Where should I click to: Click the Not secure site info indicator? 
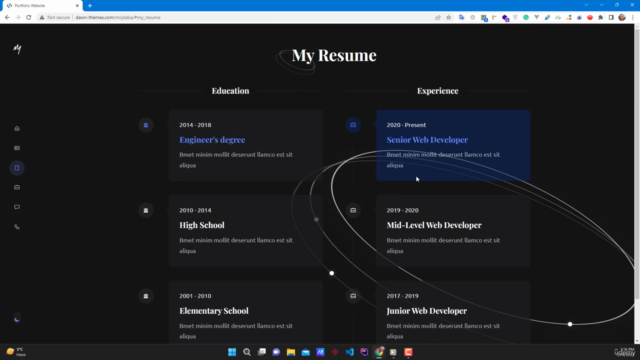pyautogui.click(x=55, y=18)
